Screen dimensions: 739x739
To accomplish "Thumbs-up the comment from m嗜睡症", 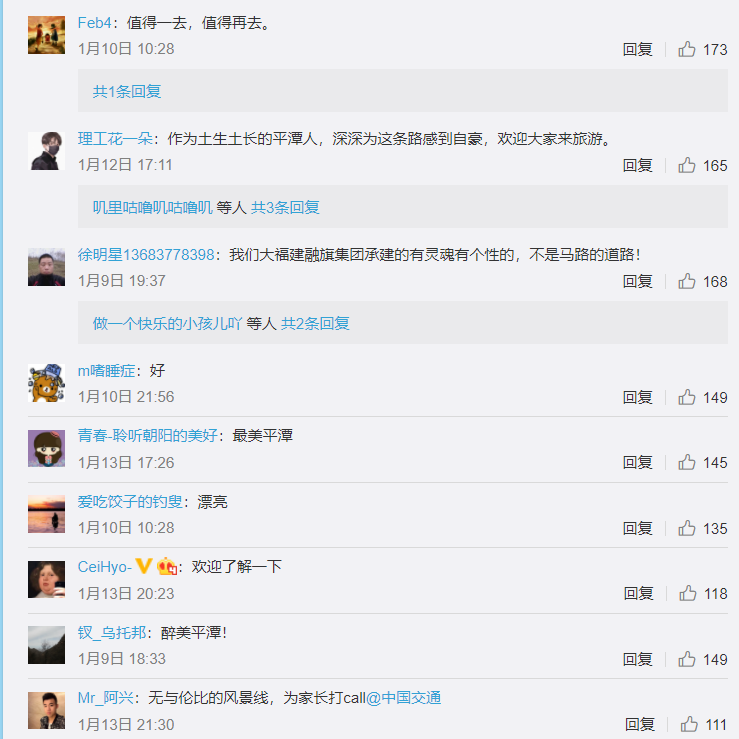I will (x=687, y=397).
